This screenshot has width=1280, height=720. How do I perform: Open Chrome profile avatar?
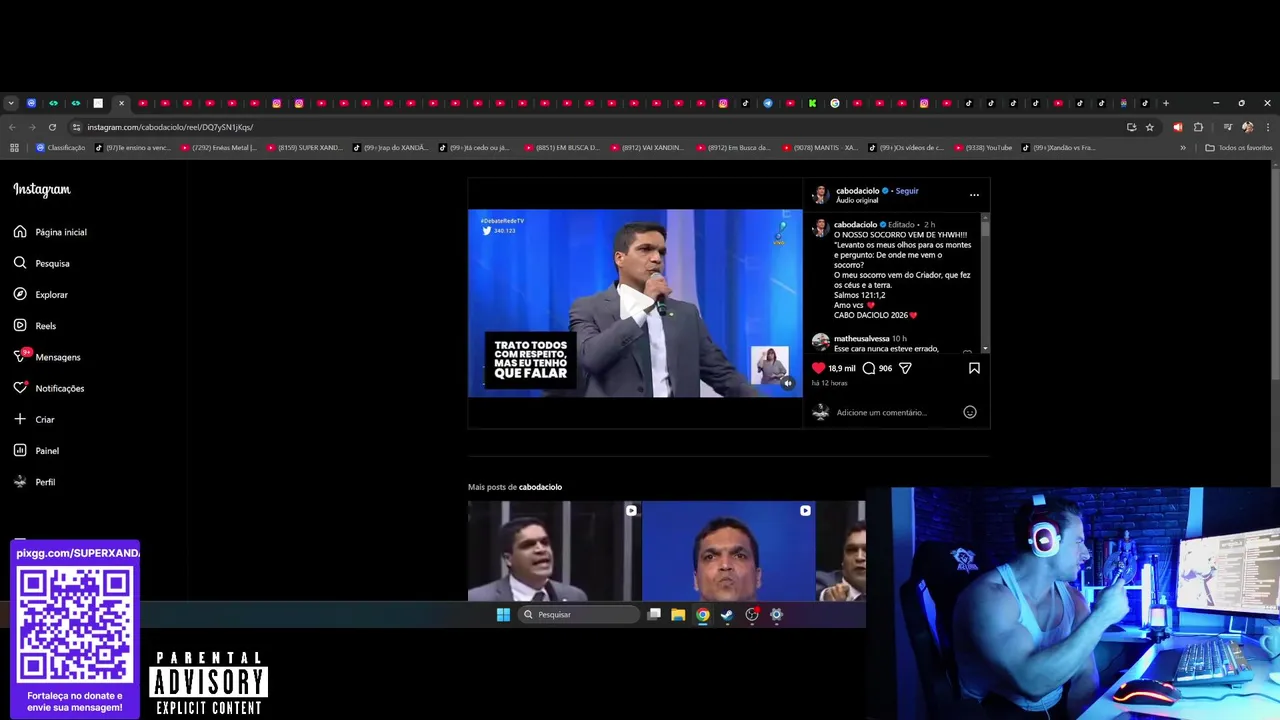coord(1247,127)
